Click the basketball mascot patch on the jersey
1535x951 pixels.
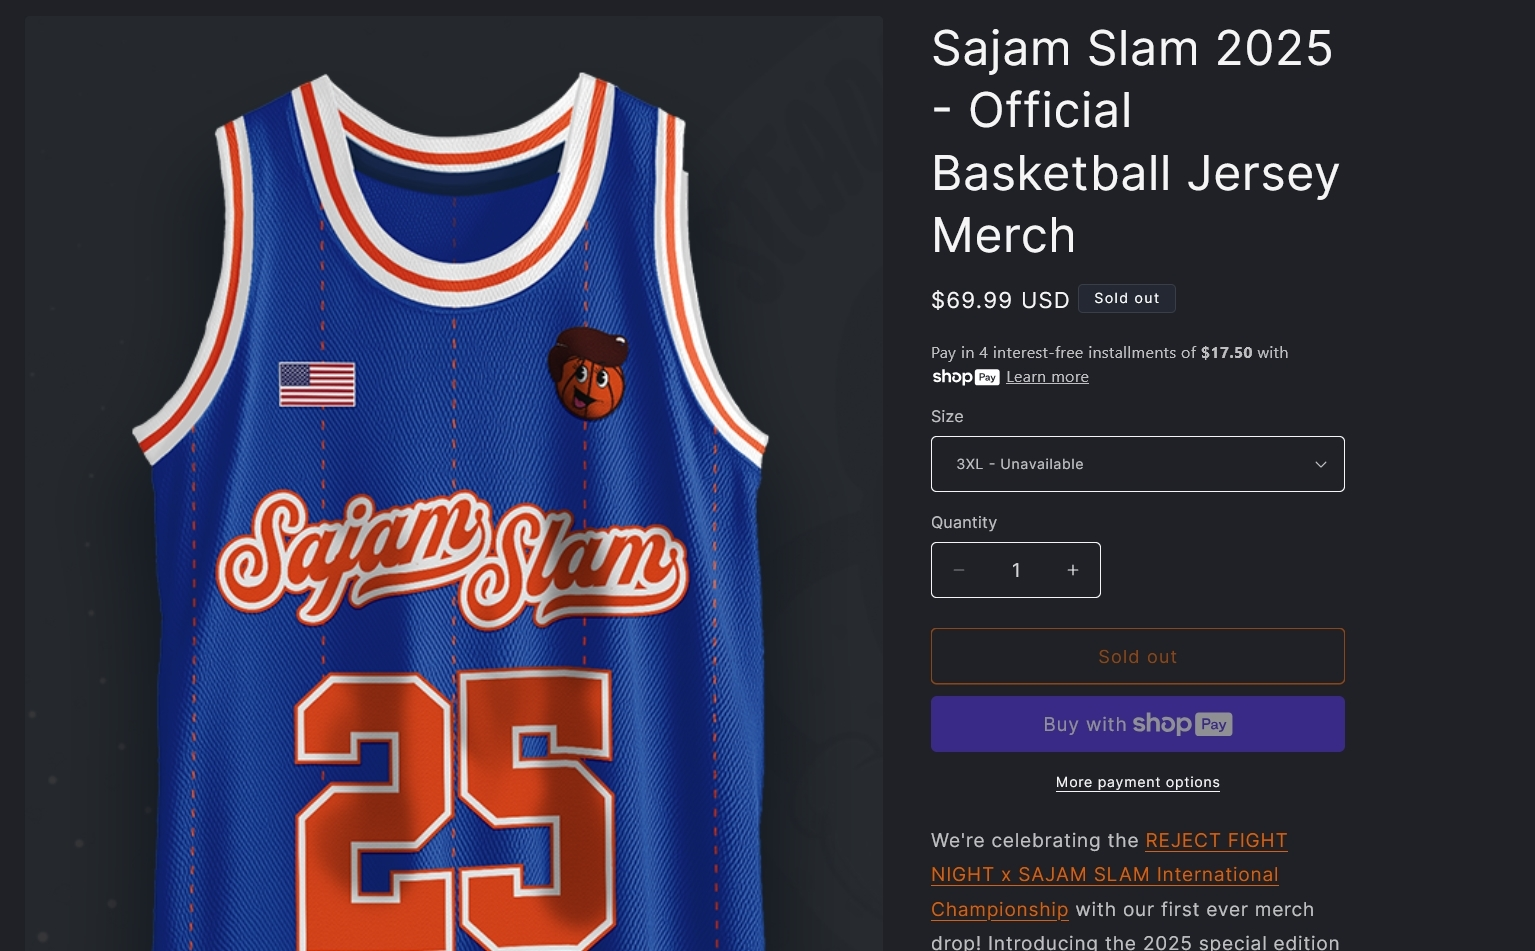pyautogui.click(x=588, y=373)
